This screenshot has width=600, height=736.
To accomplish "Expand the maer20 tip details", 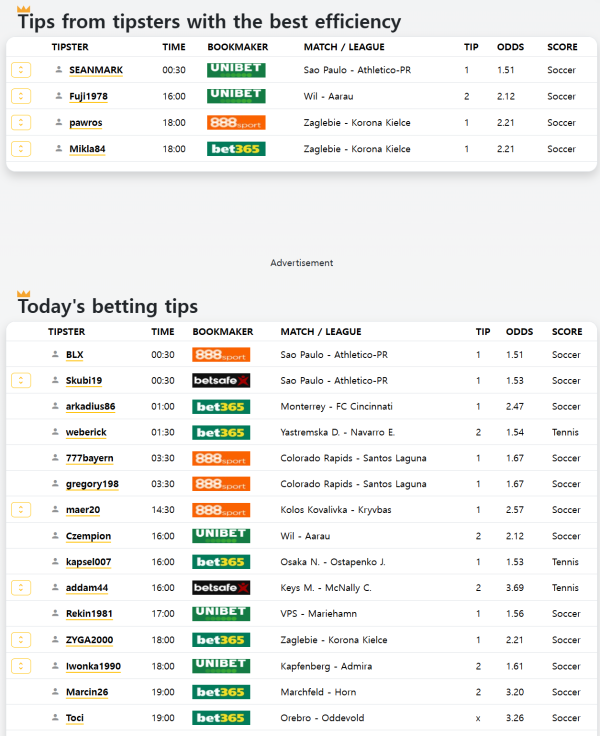I will point(21,510).
